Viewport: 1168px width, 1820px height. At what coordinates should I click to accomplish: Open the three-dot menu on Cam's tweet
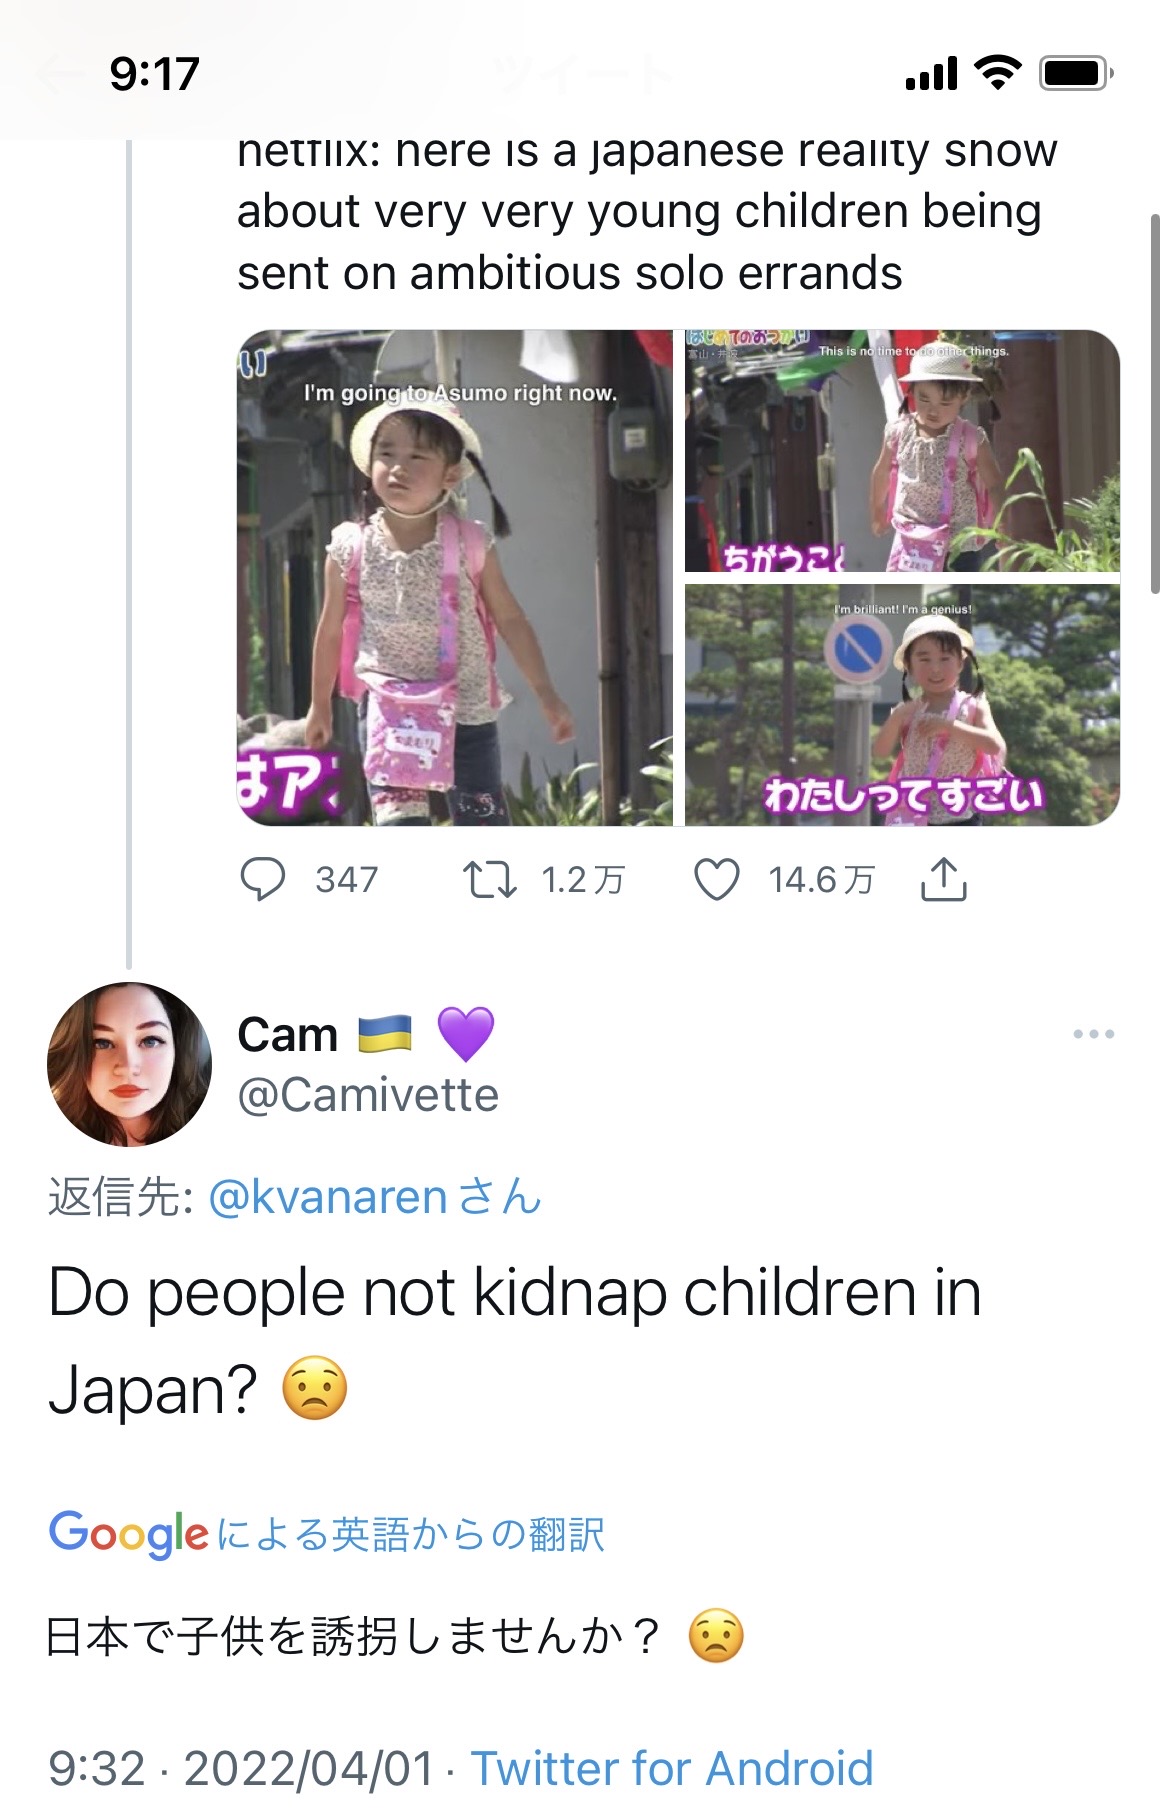1093,1034
